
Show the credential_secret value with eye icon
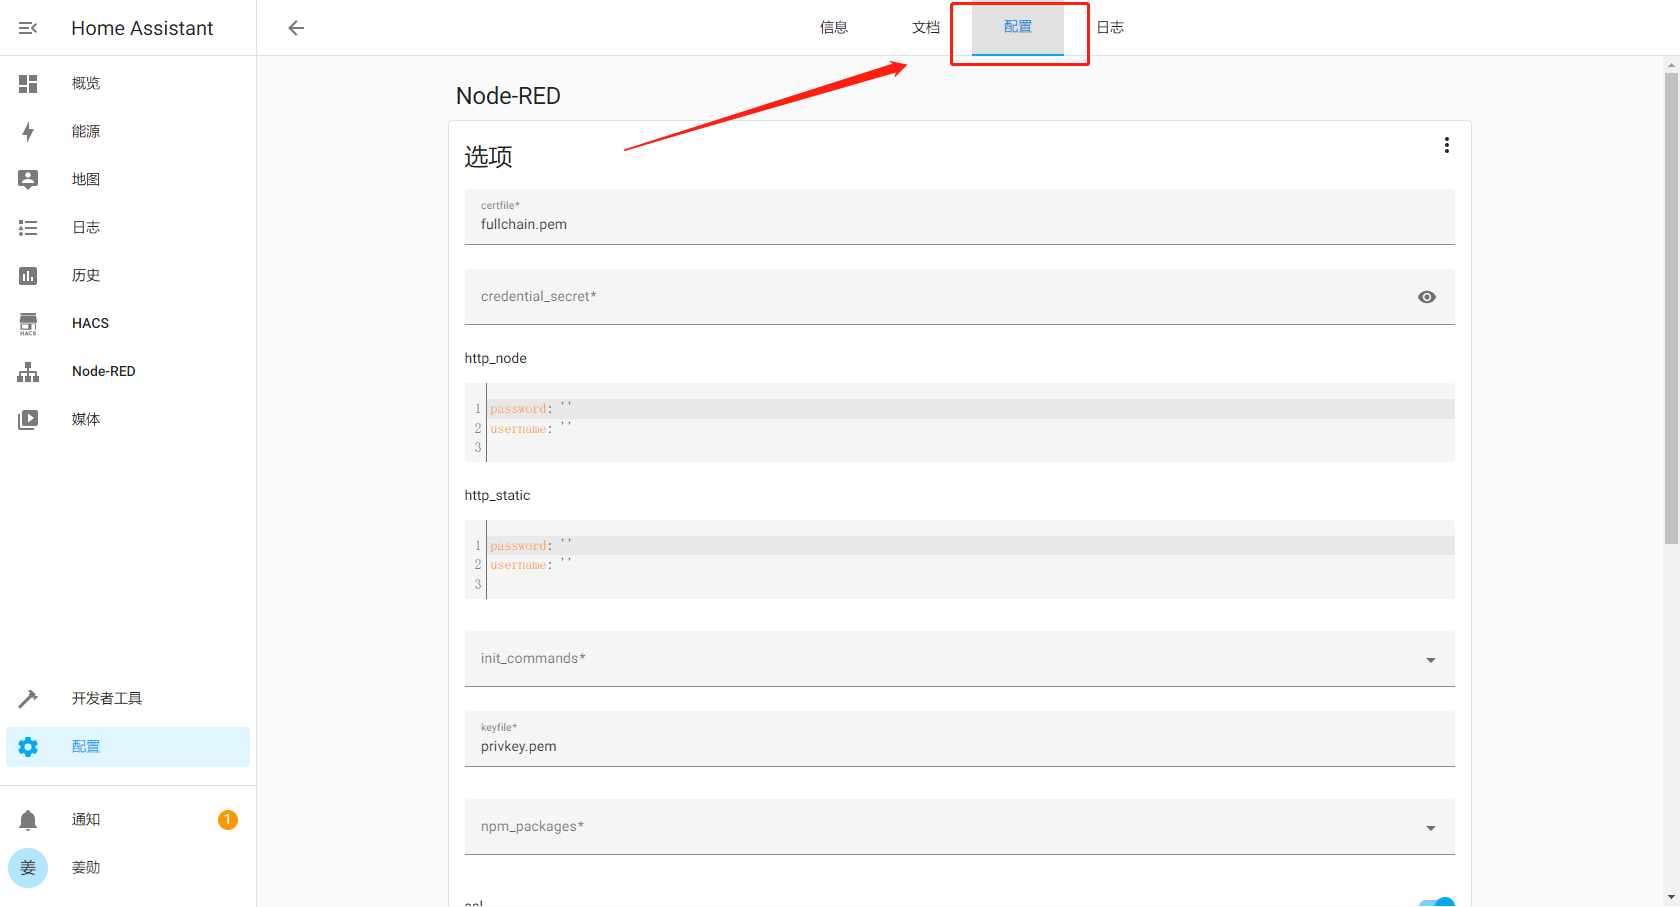click(x=1427, y=297)
